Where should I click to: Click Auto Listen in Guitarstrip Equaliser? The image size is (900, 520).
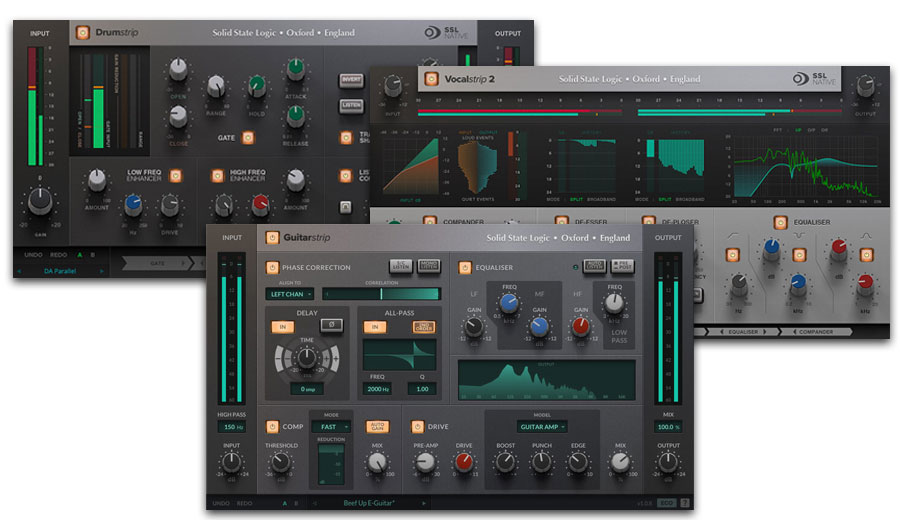(x=595, y=266)
